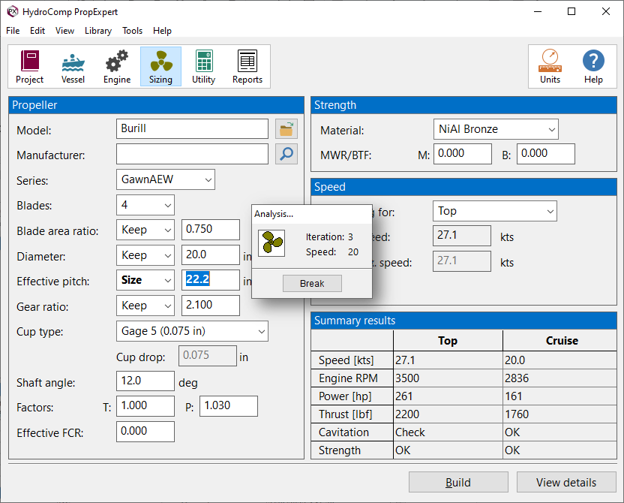Viewport: 624px width, 503px height.
Task: Click the Diameter value field 20.0
Action: tap(211, 255)
